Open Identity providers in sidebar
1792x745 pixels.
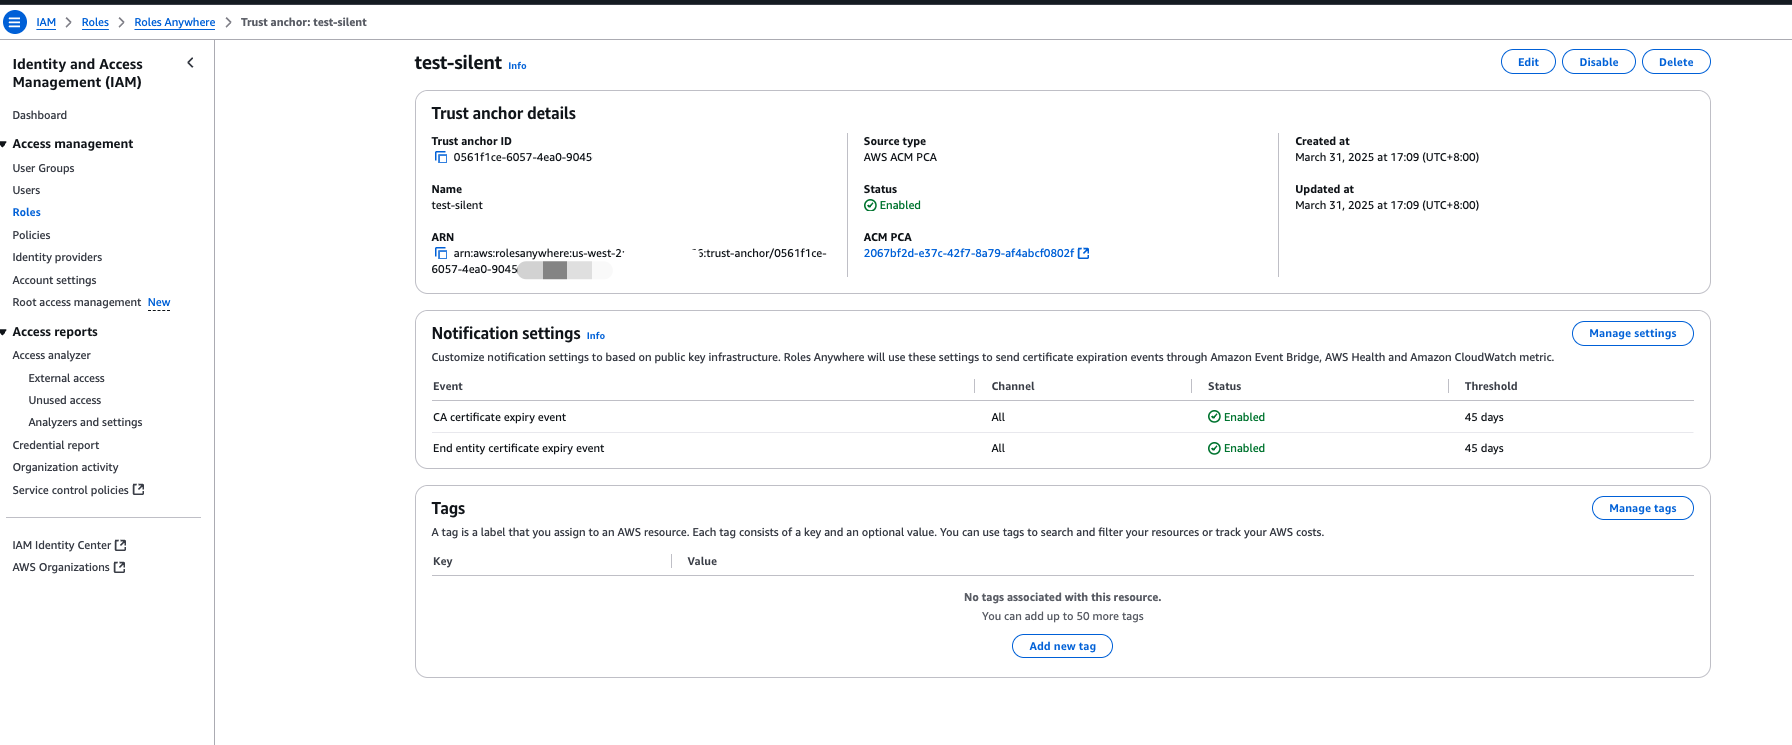pyautogui.click(x=57, y=257)
